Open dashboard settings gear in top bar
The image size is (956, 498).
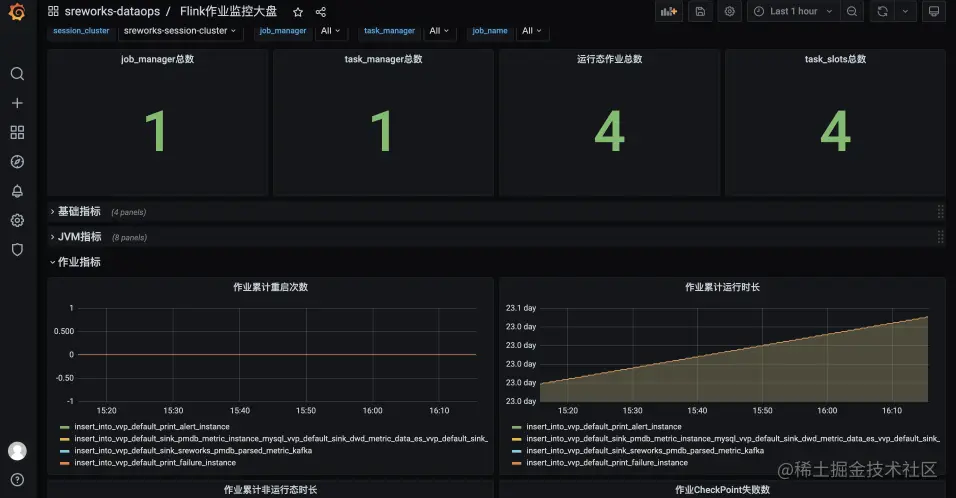pyautogui.click(x=729, y=11)
